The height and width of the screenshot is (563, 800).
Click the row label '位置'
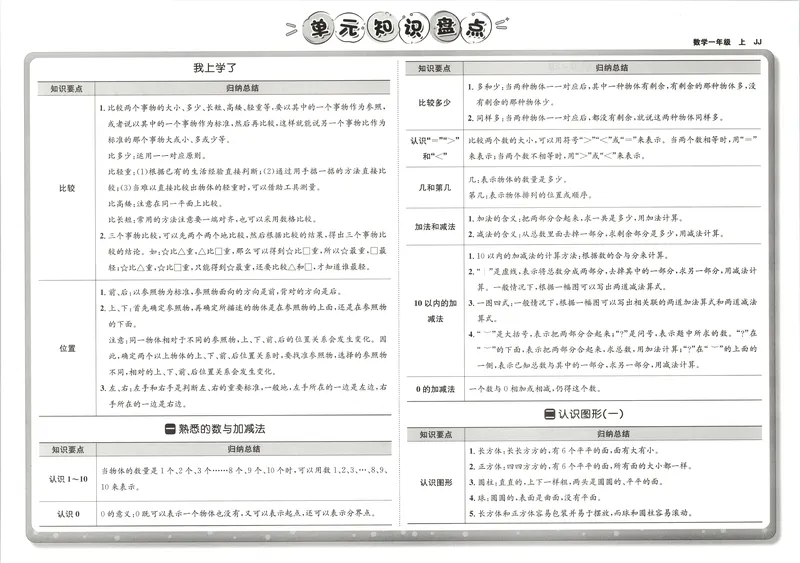pos(67,349)
